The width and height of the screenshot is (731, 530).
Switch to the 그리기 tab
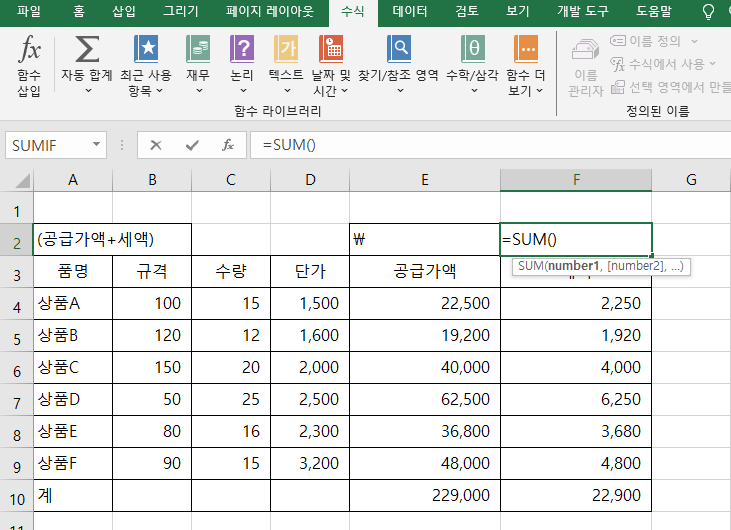(x=180, y=11)
